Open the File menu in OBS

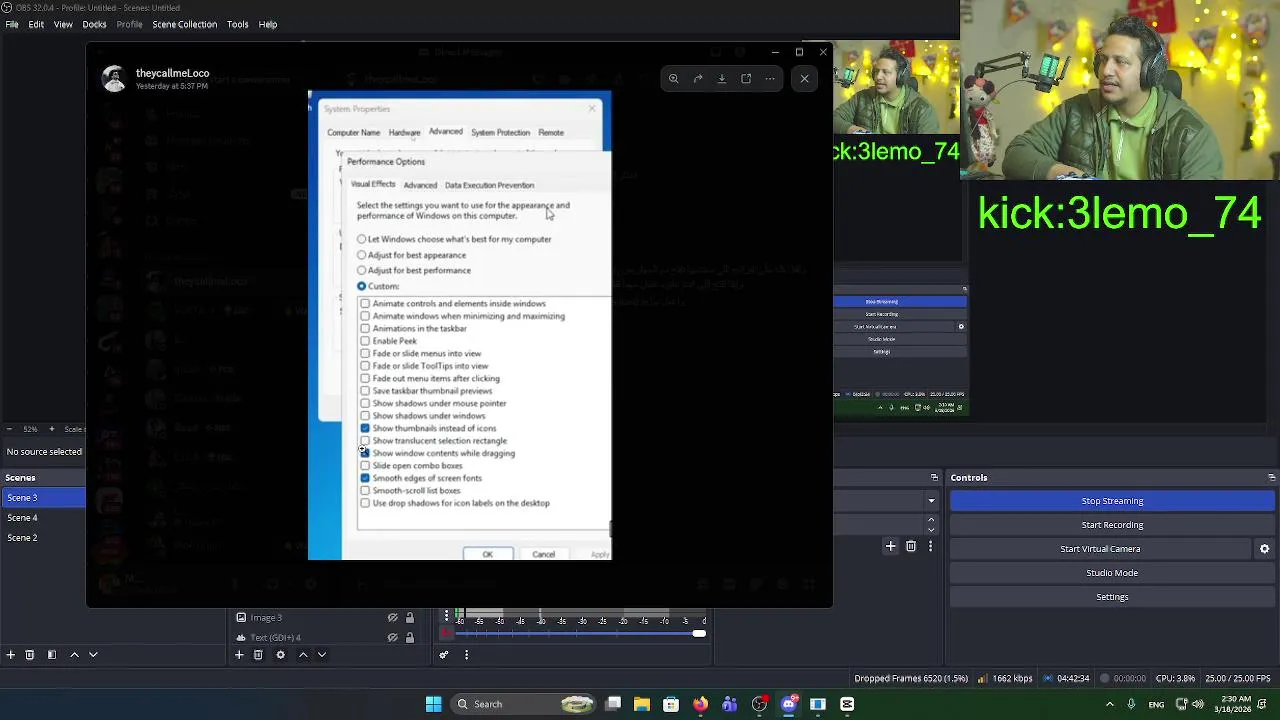pos(12,24)
